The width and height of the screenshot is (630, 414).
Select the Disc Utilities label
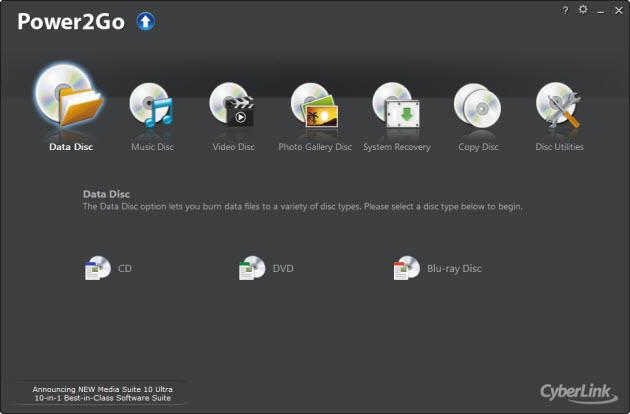click(559, 147)
